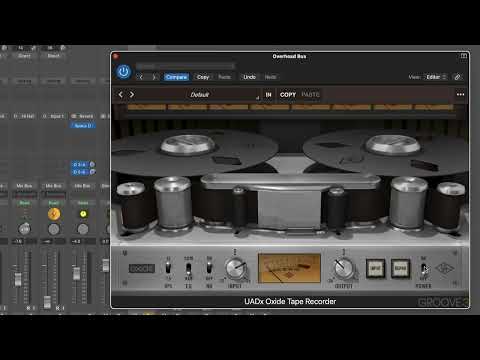Open the Default preset menu
This screenshot has height=360, width=480.
pyautogui.click(x=199, y=95)
